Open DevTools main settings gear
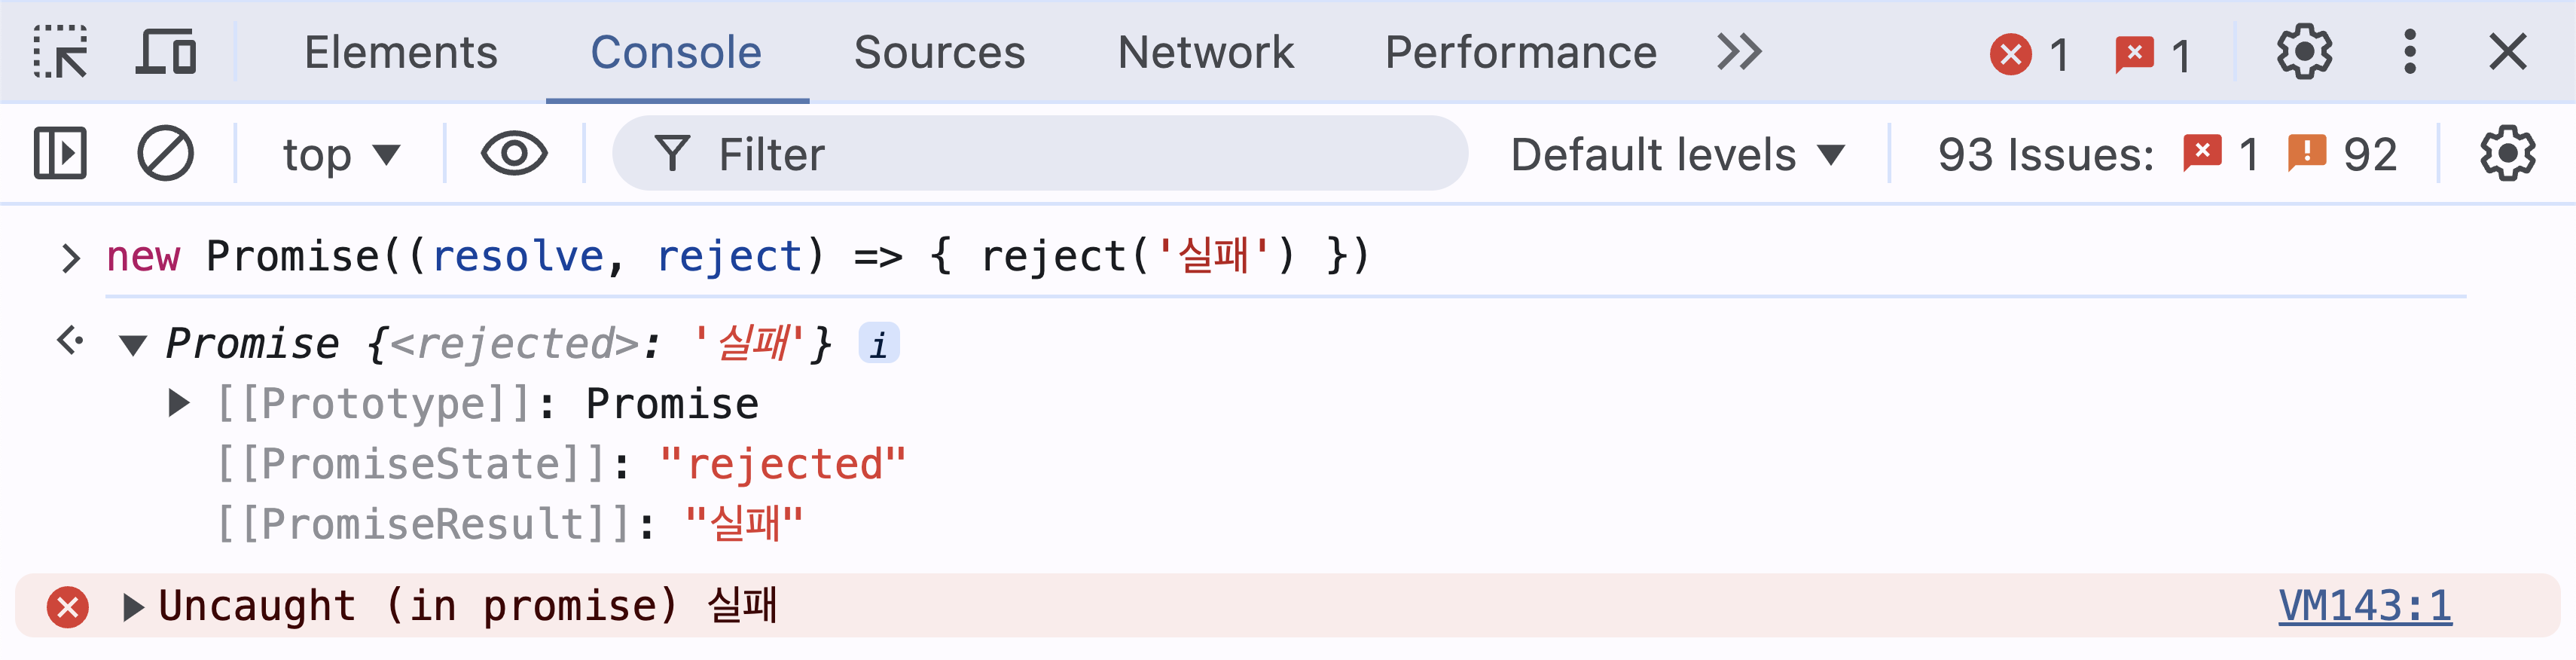Screen dimensions: 2576x660 pos(2304,52)
